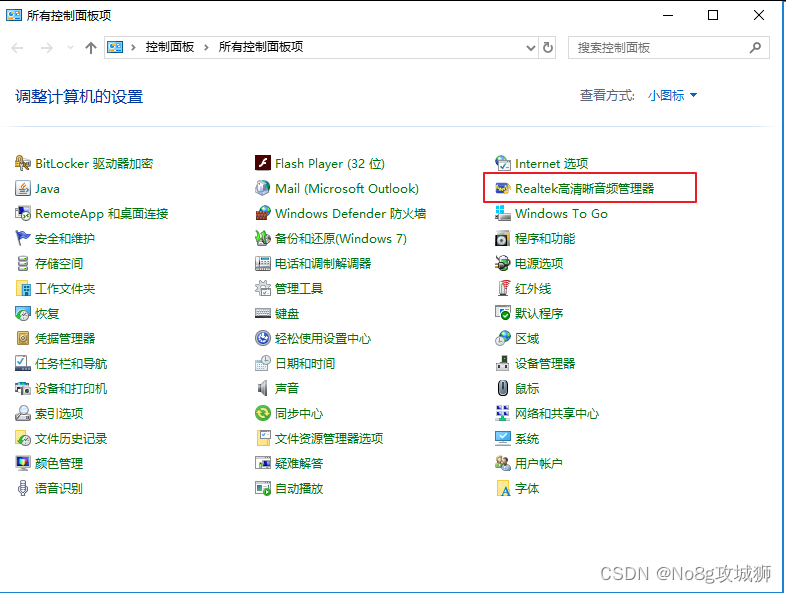Click the 鼠标 mouse icon

click(x=503, y=388)
